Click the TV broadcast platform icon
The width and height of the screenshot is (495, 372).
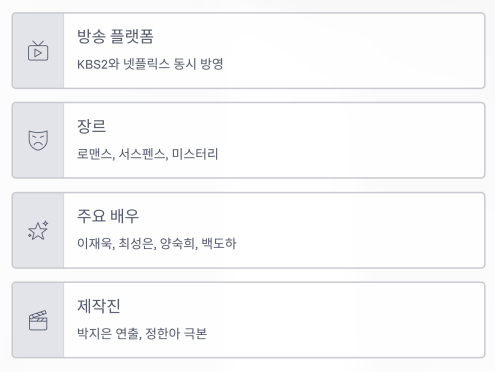pyautogui.click(x=38, y=51)
